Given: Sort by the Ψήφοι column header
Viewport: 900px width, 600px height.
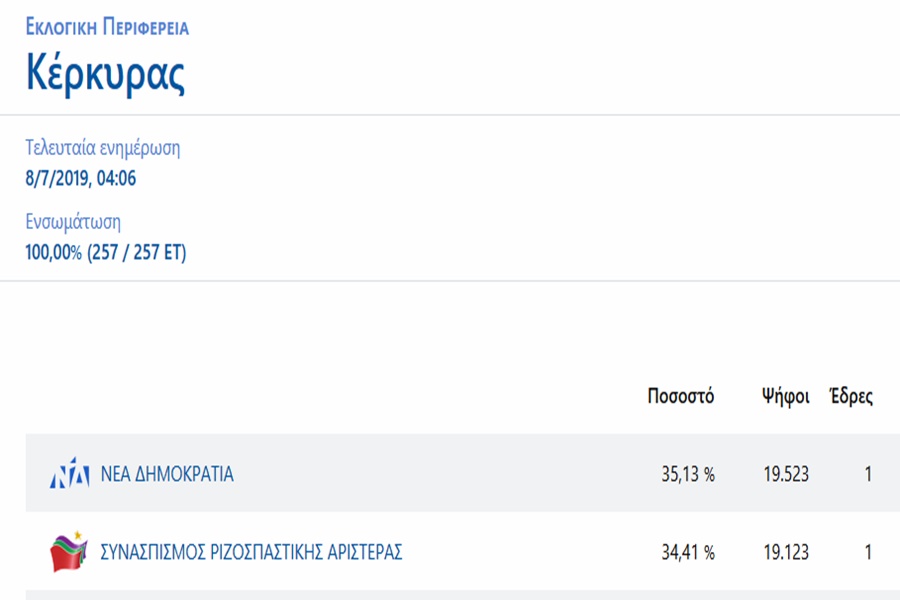Looking at the screenshot, I should point(785,396).
